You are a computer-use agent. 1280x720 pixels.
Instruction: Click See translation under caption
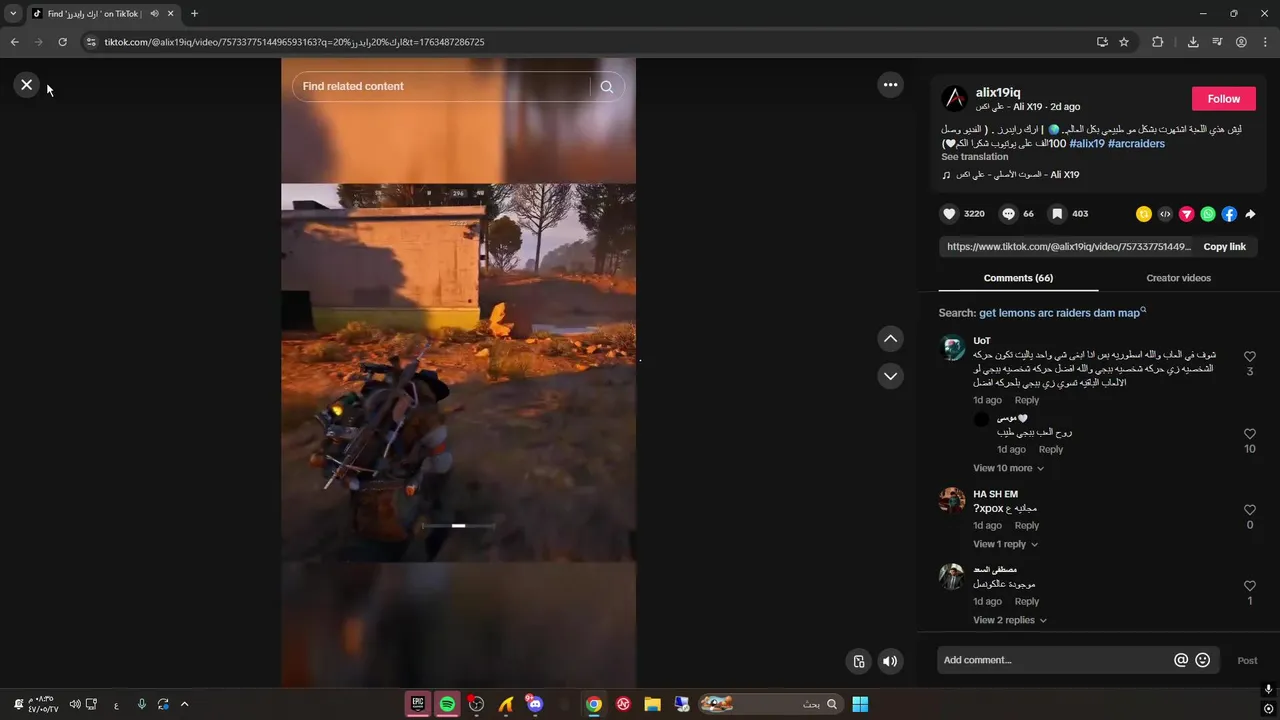tap(974, 157)
